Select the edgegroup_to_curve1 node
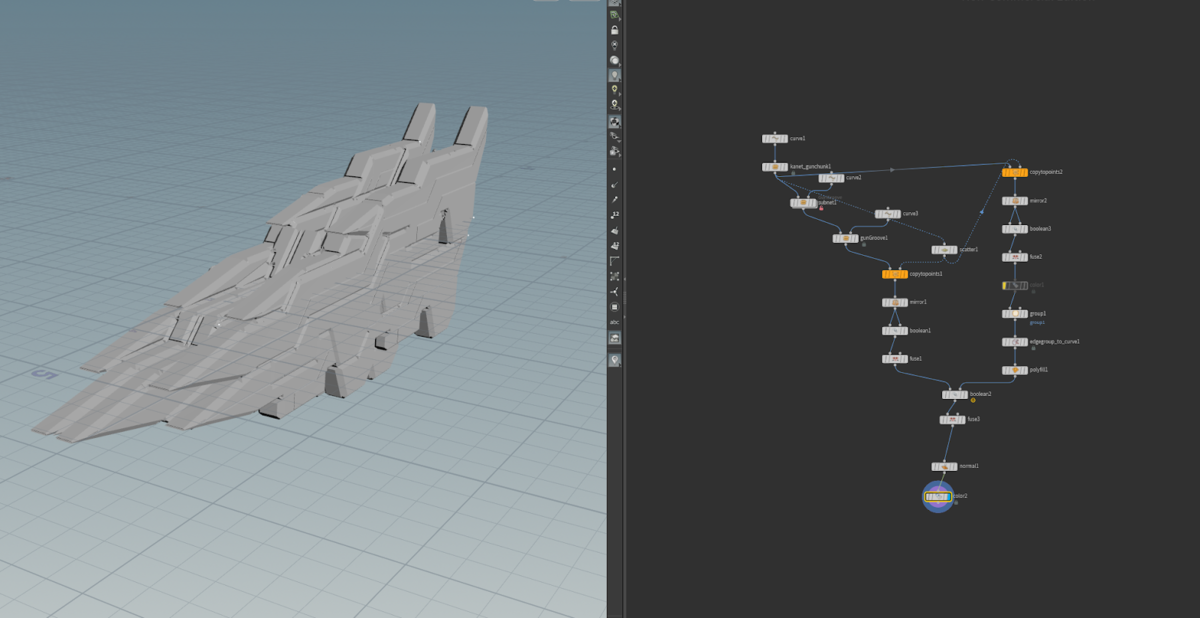This screenshot has width=1200, height=618. [x=1015, y=342]
